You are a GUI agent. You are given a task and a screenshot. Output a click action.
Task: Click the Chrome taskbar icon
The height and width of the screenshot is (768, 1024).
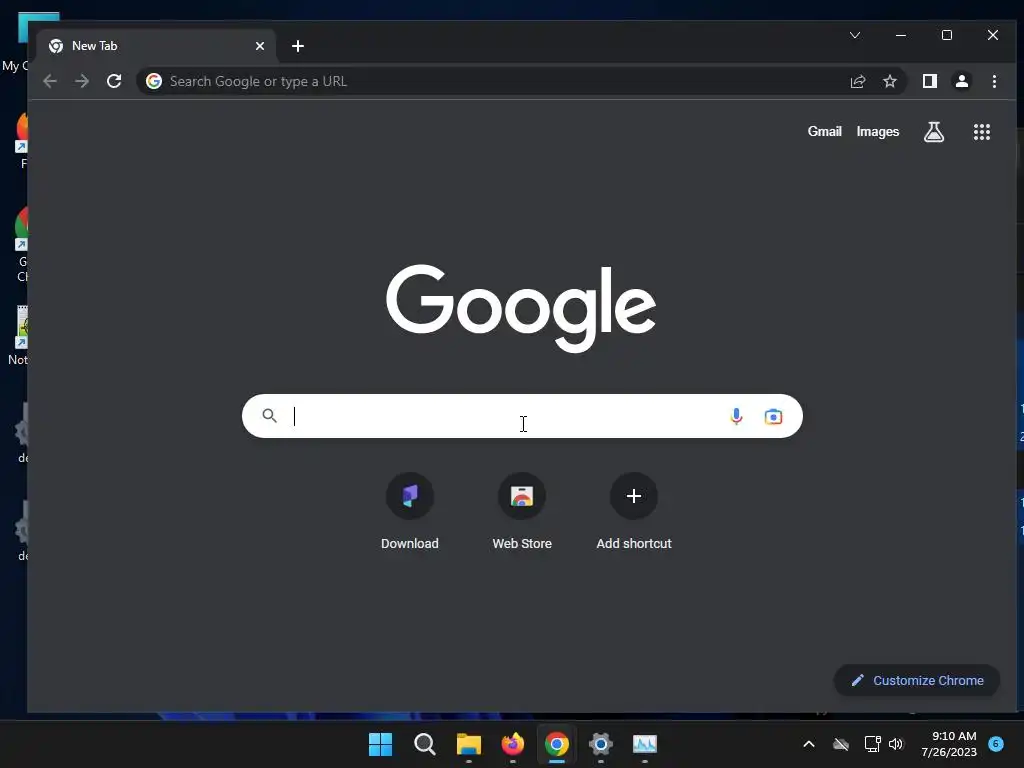556,744
